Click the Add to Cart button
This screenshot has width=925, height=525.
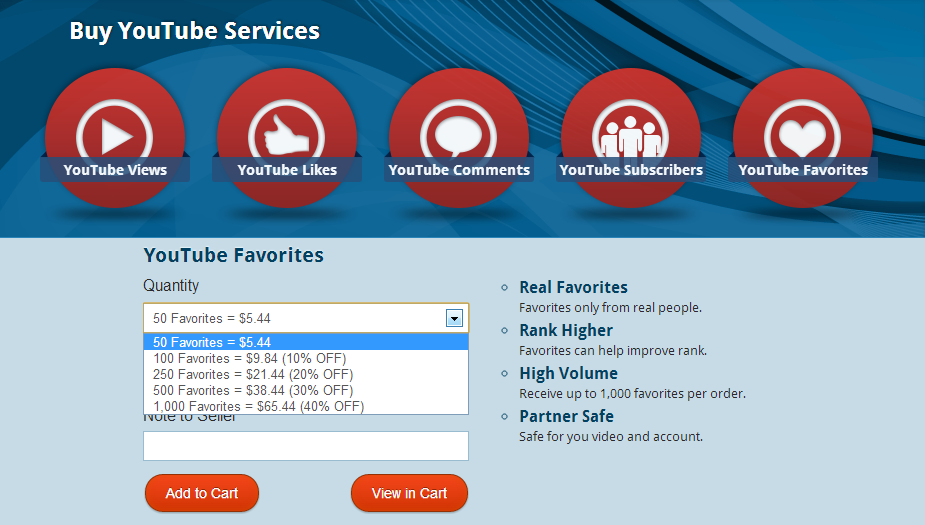202,493
